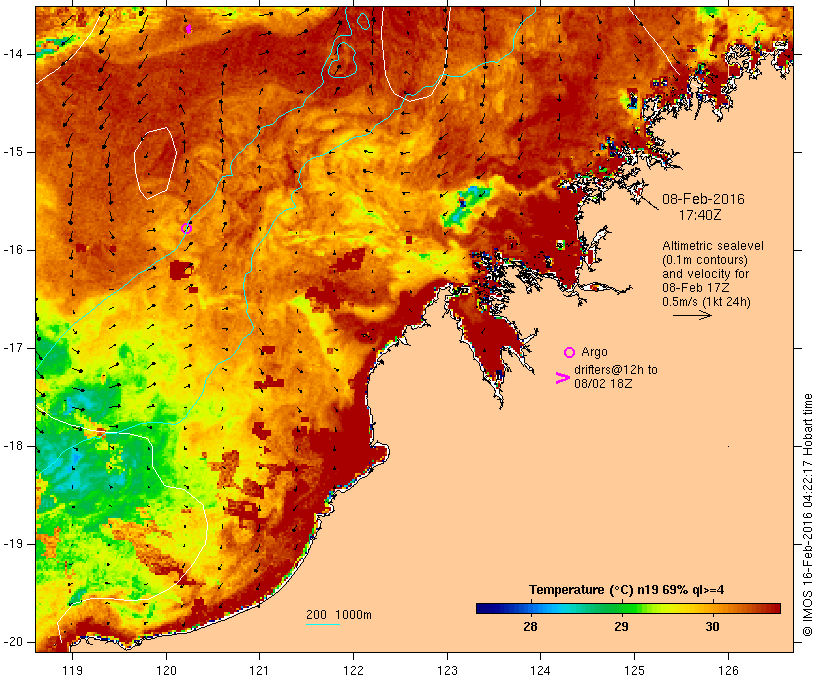Click the cyan 200 1000m isobath legend line
This screenshot has width=820, height=680.
pos(323,624)
